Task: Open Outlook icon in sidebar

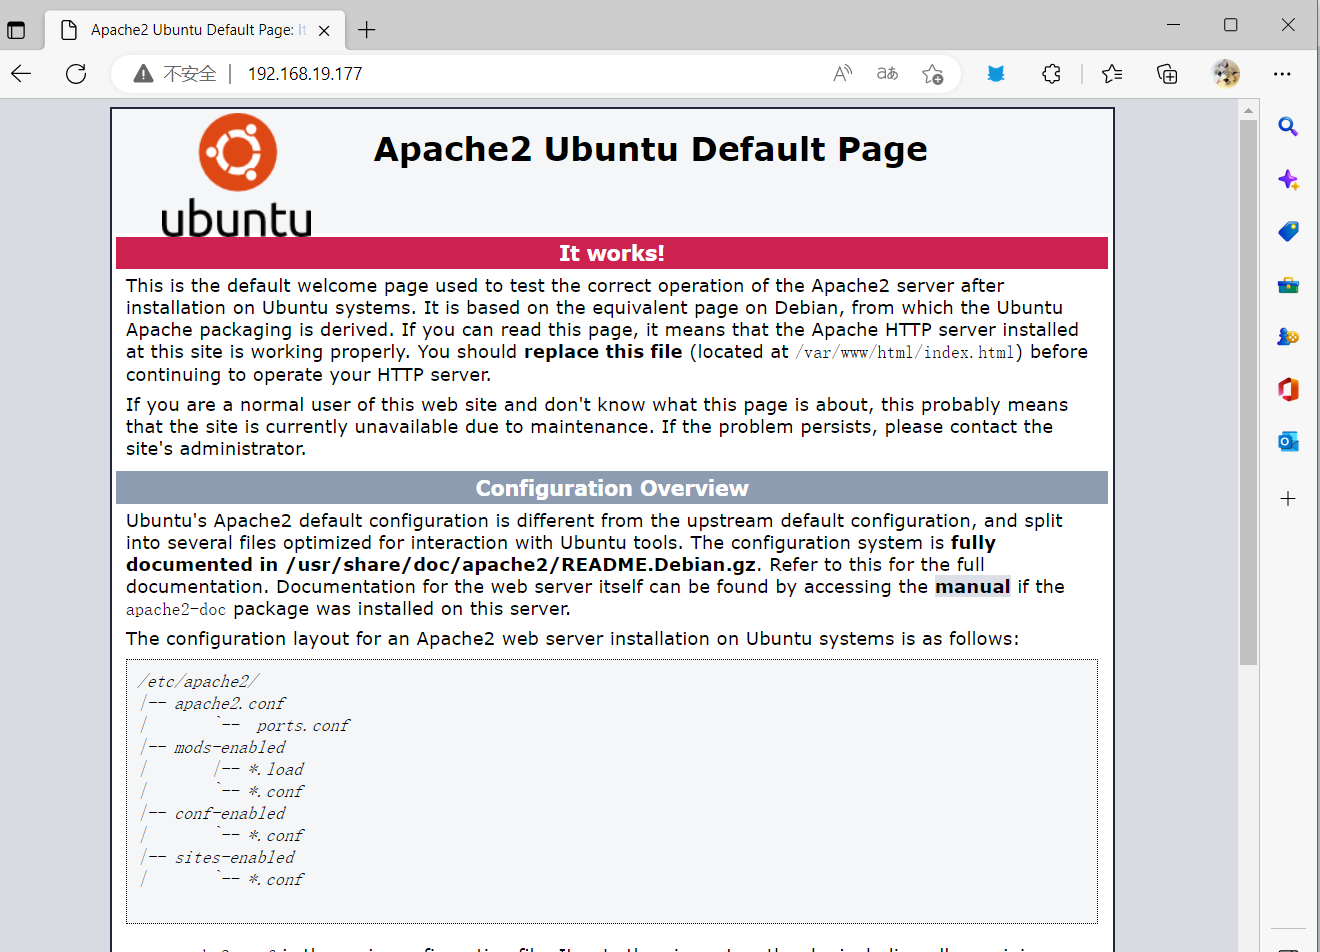Action: click(1288, 441)
